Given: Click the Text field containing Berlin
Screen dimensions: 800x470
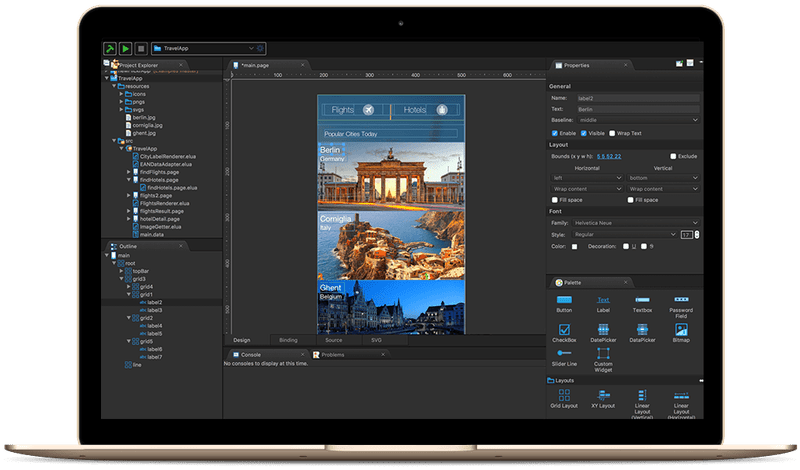Looking at the screenshot, I should 638,109.
